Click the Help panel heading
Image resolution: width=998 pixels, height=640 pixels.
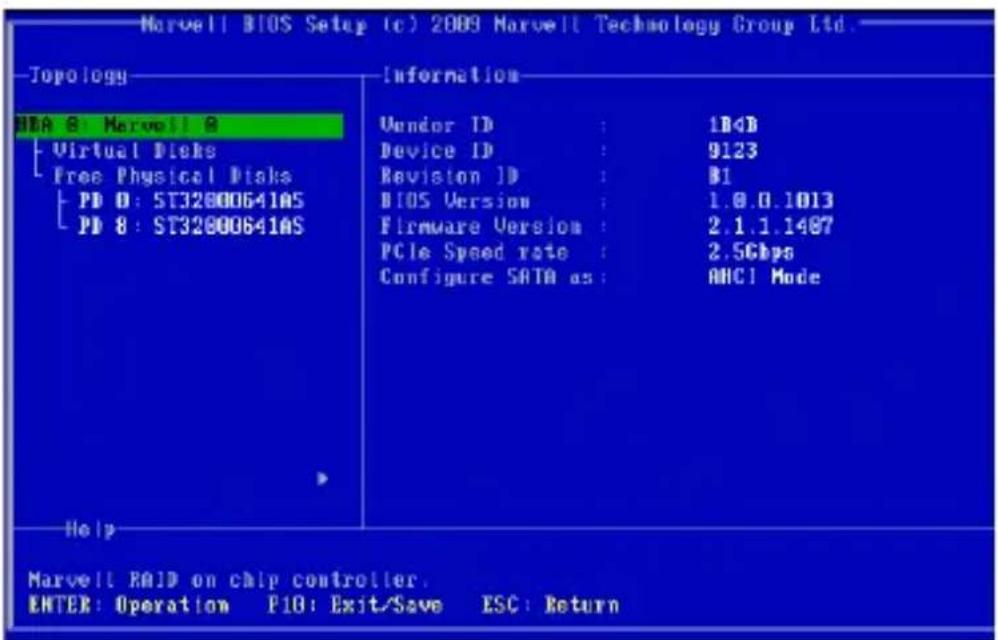tap(90, 529)
